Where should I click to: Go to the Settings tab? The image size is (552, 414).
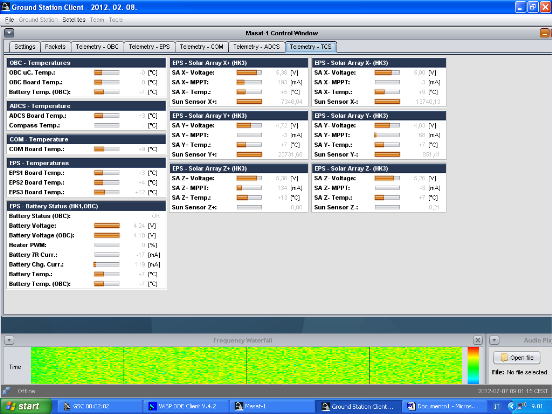25,47
